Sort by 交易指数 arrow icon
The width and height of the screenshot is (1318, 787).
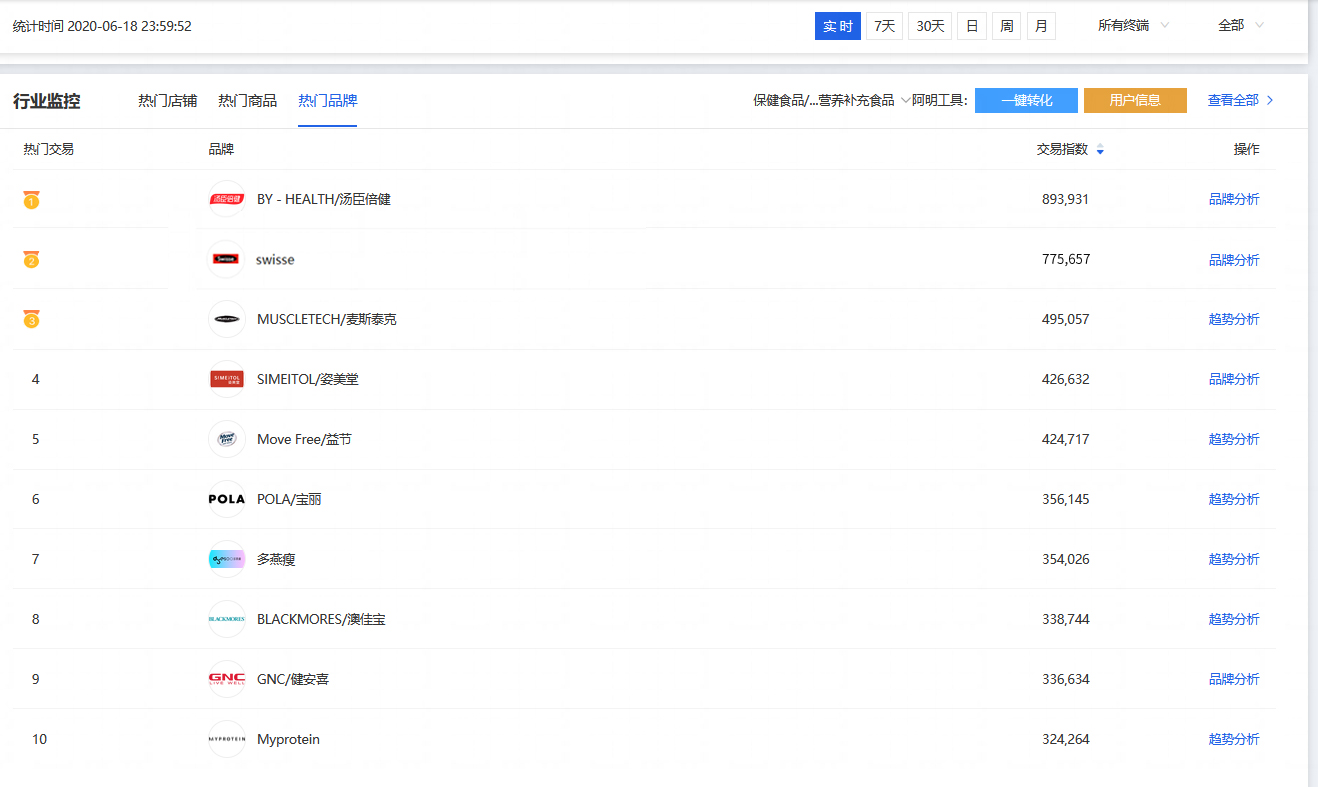(x=1100, y=150)
